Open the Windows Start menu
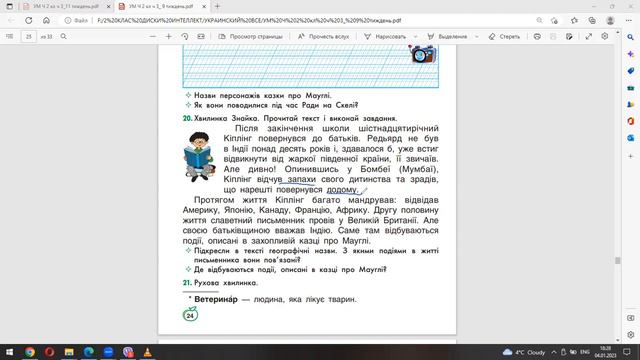640x360 pixels. 9,352
